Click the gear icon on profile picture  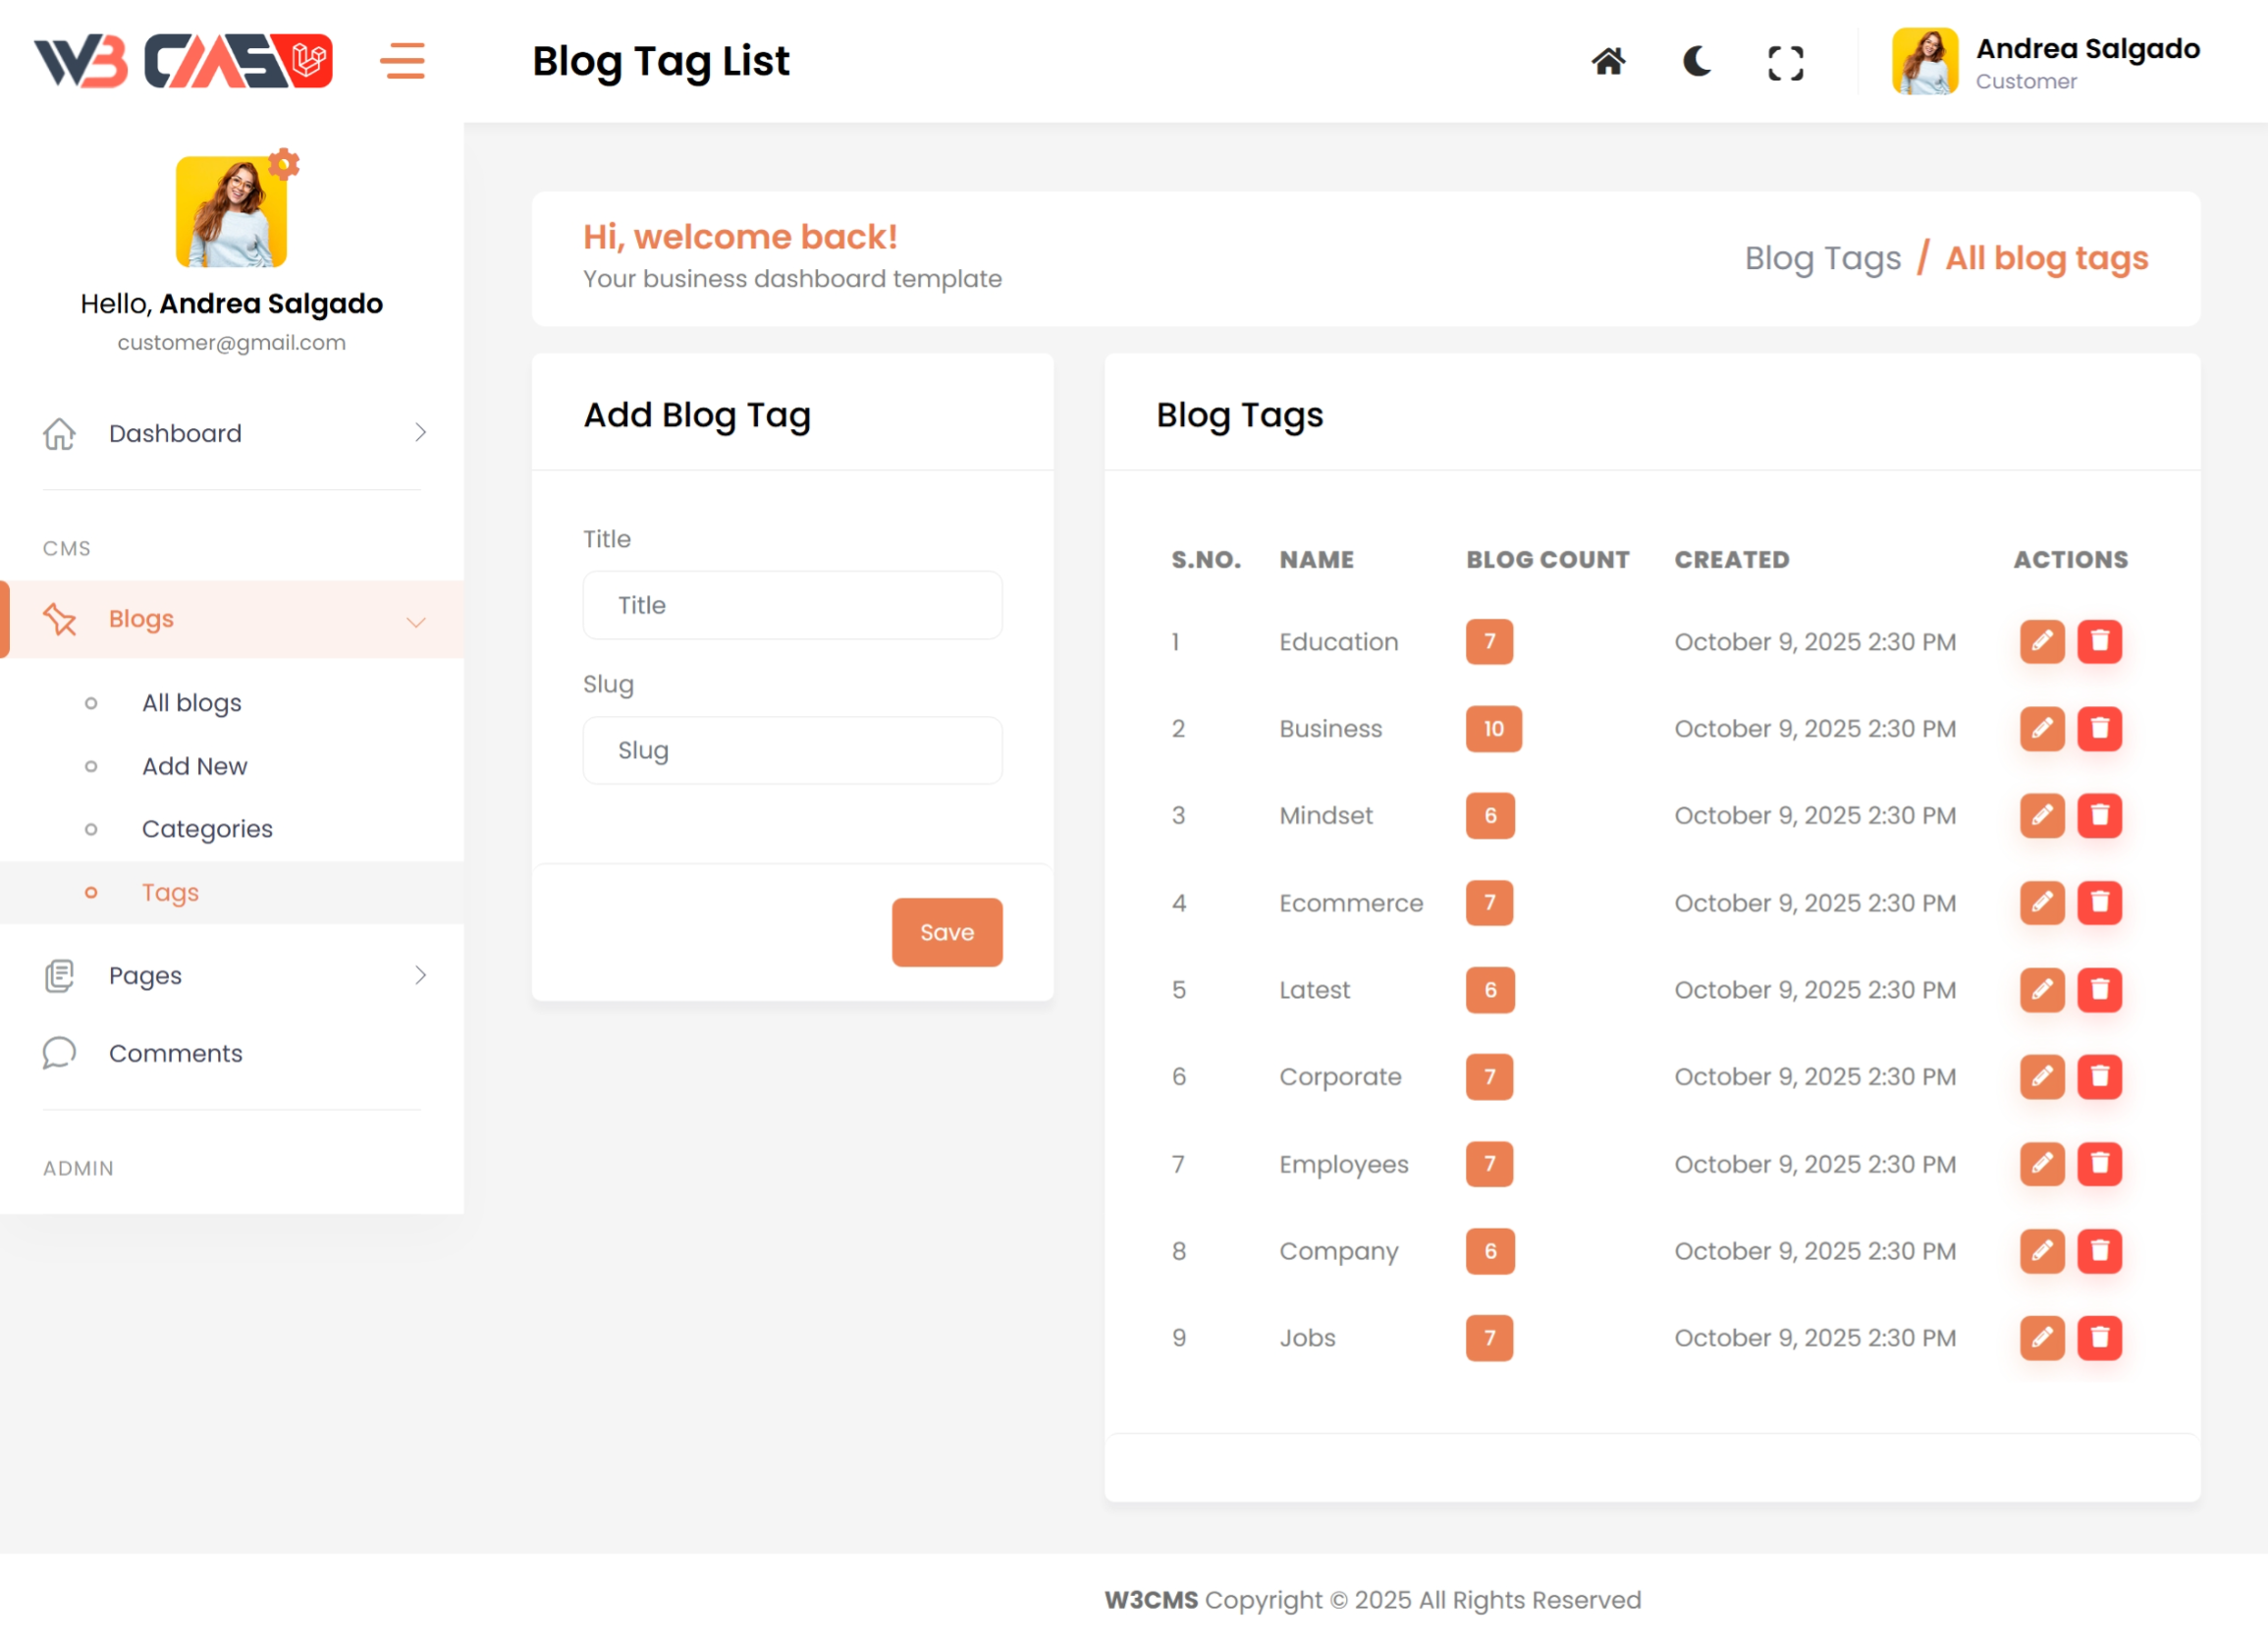coord(285,163)
